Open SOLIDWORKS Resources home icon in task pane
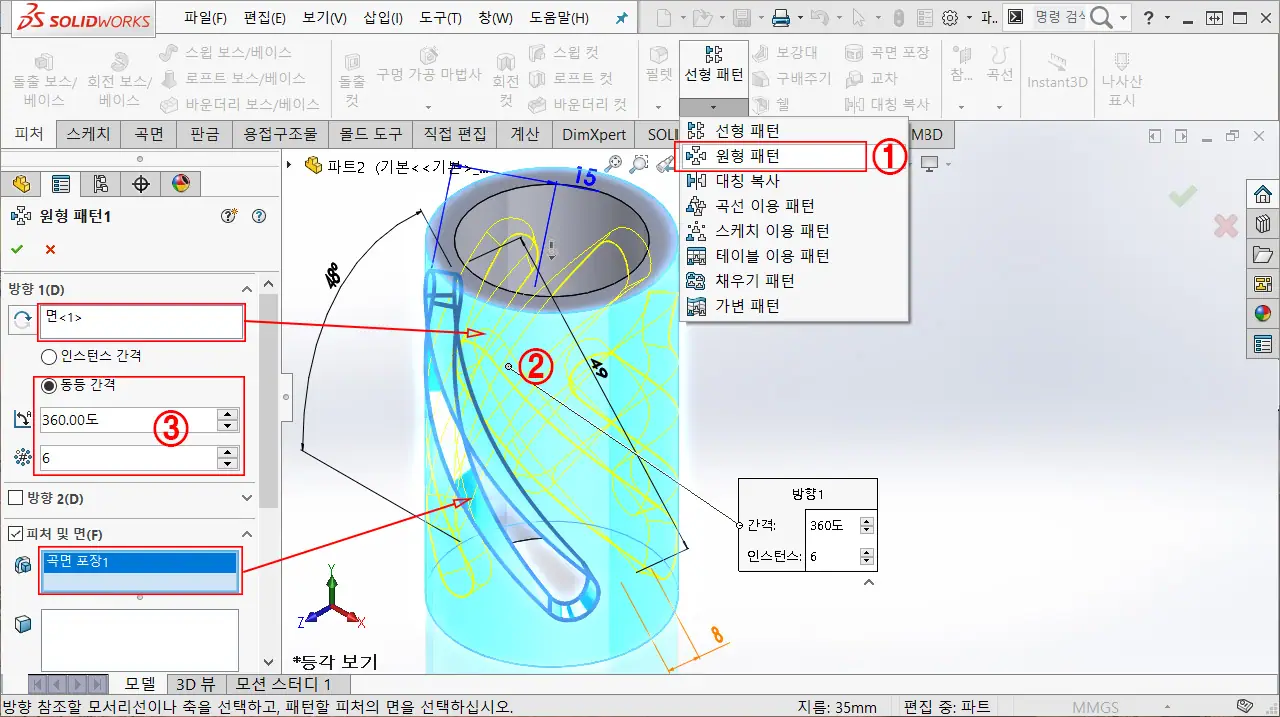 click(x=1263, y=194)
